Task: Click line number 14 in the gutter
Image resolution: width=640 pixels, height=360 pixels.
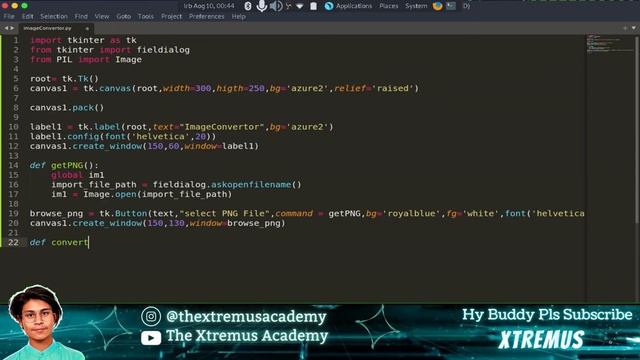Action: (x=13, y=165)
